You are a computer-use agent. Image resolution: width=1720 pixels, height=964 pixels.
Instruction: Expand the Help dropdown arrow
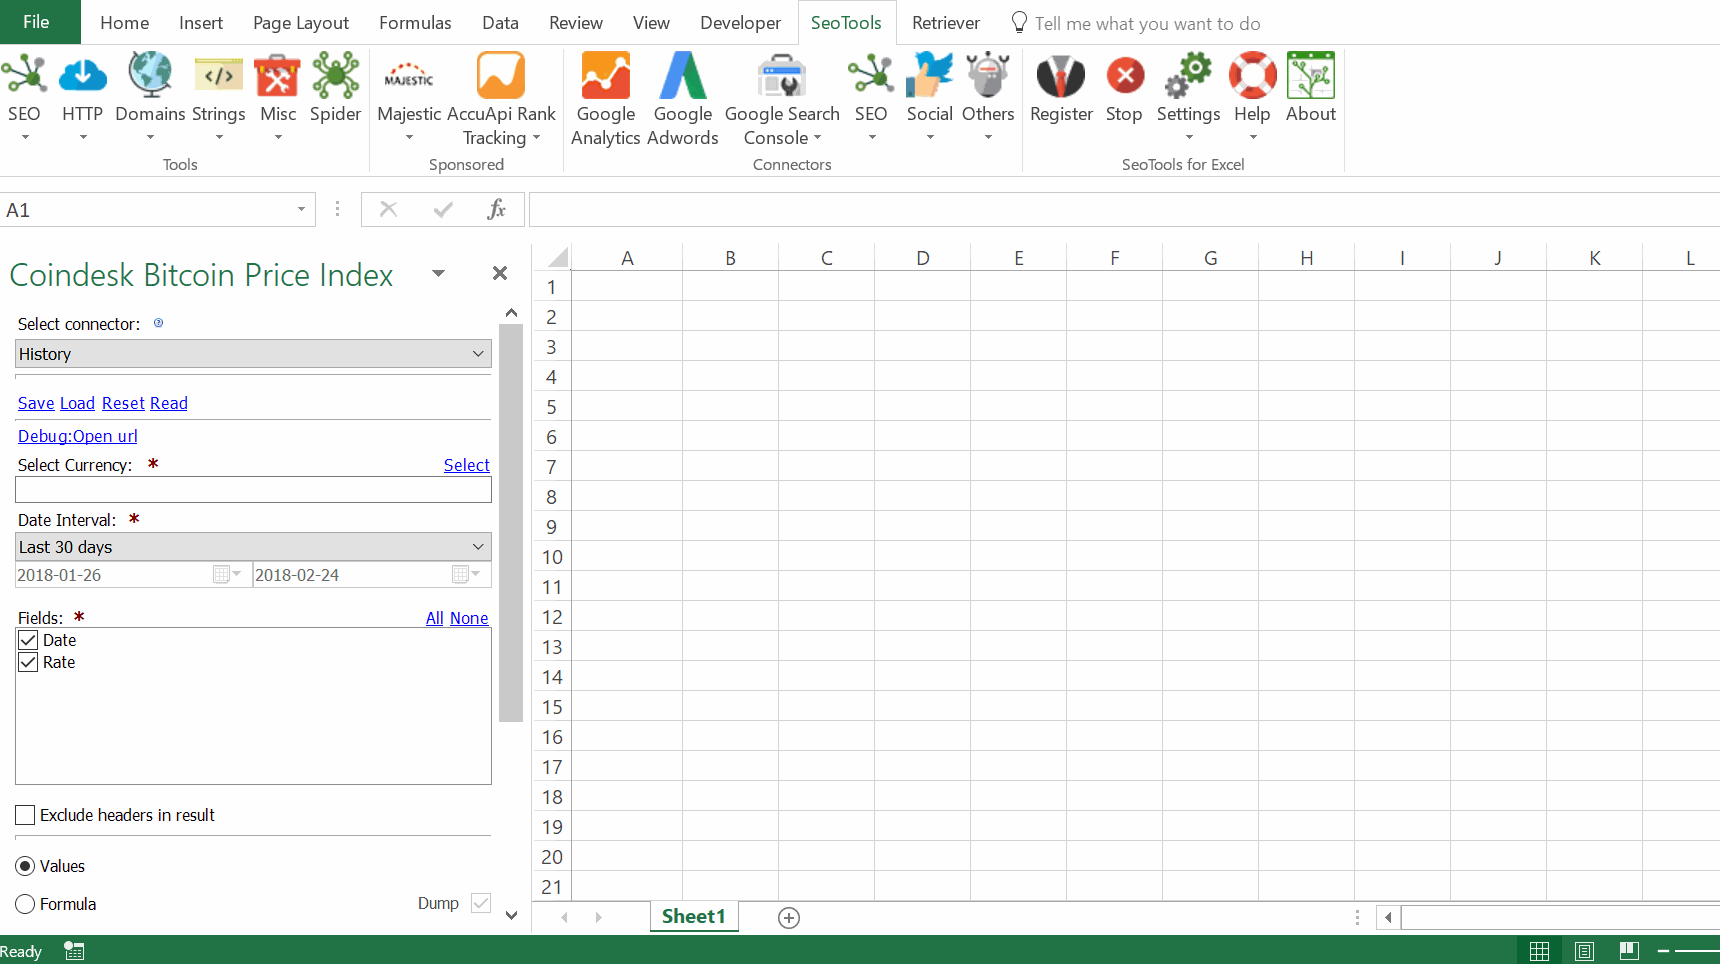1253,138
